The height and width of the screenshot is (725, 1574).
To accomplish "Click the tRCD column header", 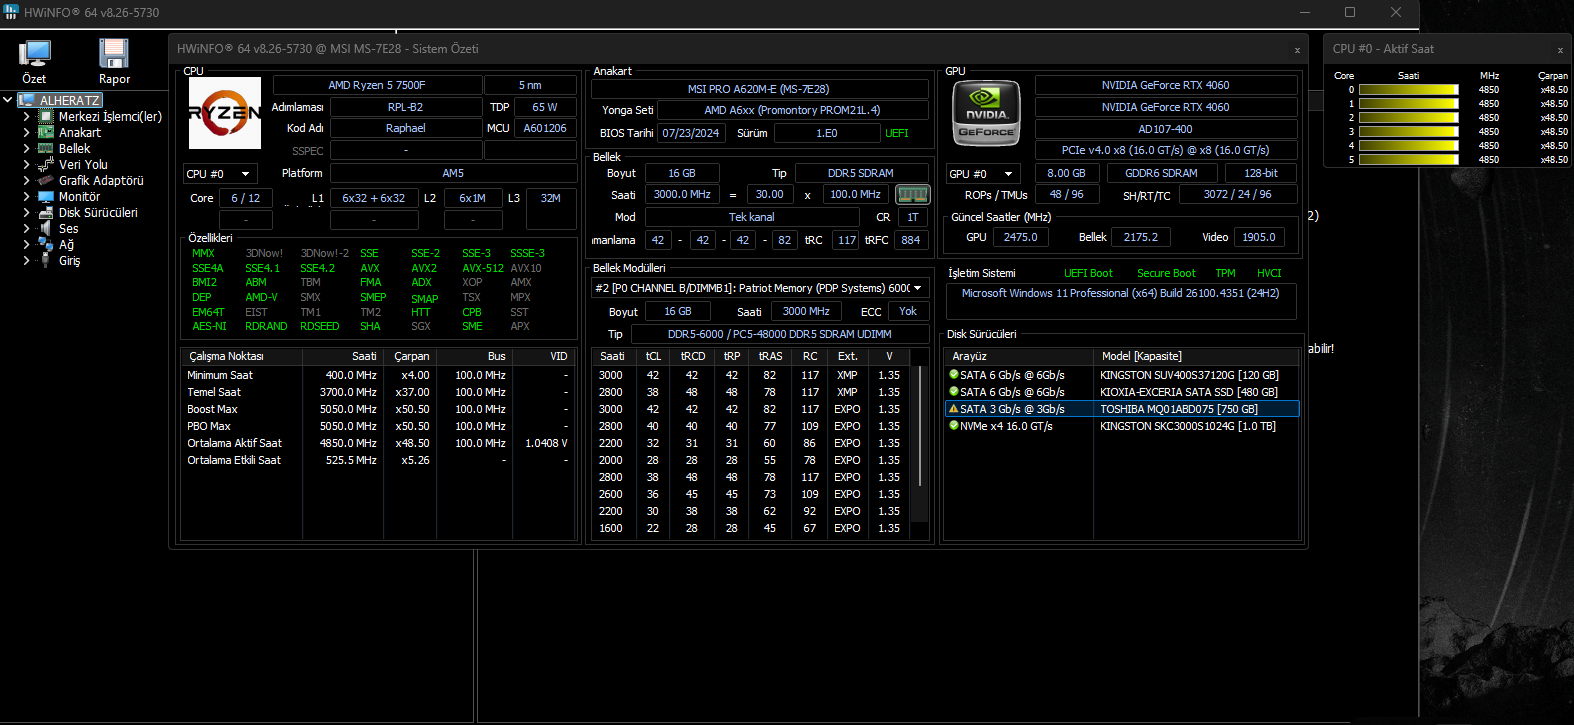I will point(693,356).
